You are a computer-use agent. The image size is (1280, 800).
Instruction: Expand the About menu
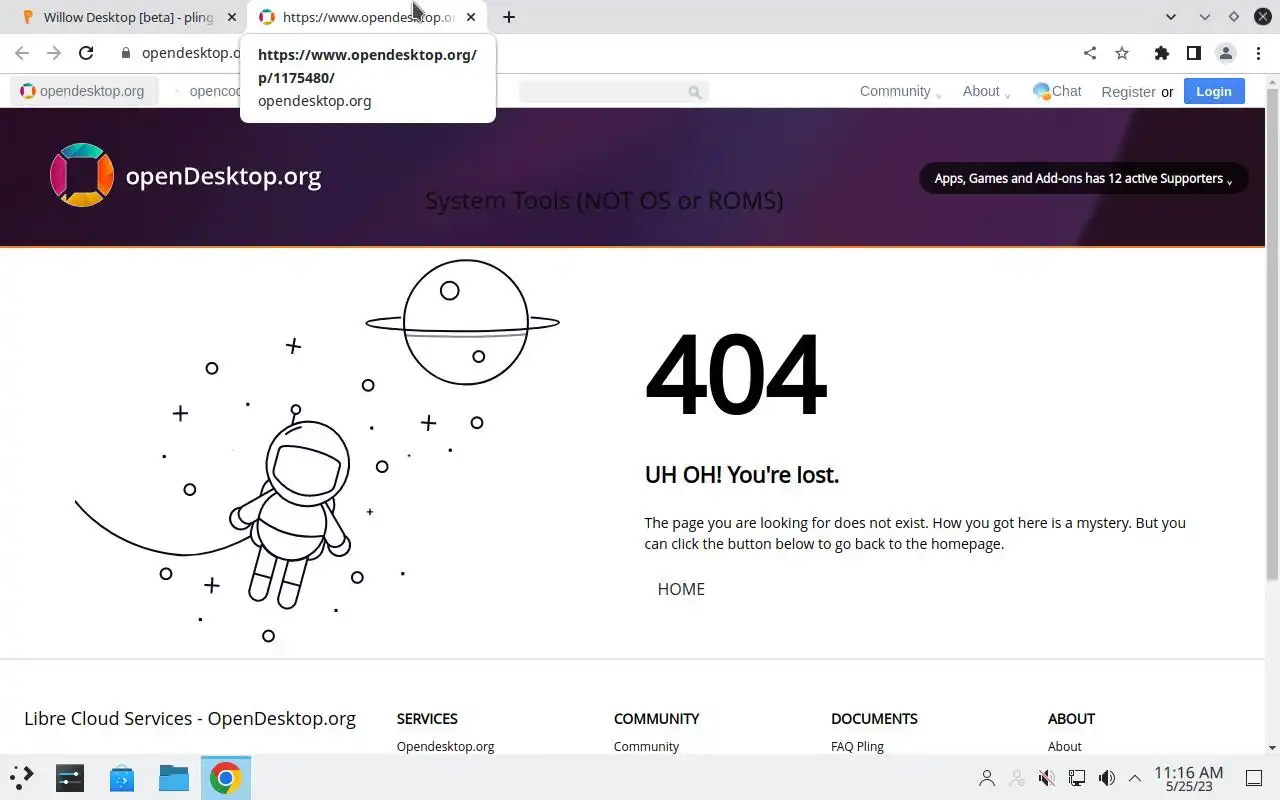tap(986, 91)
